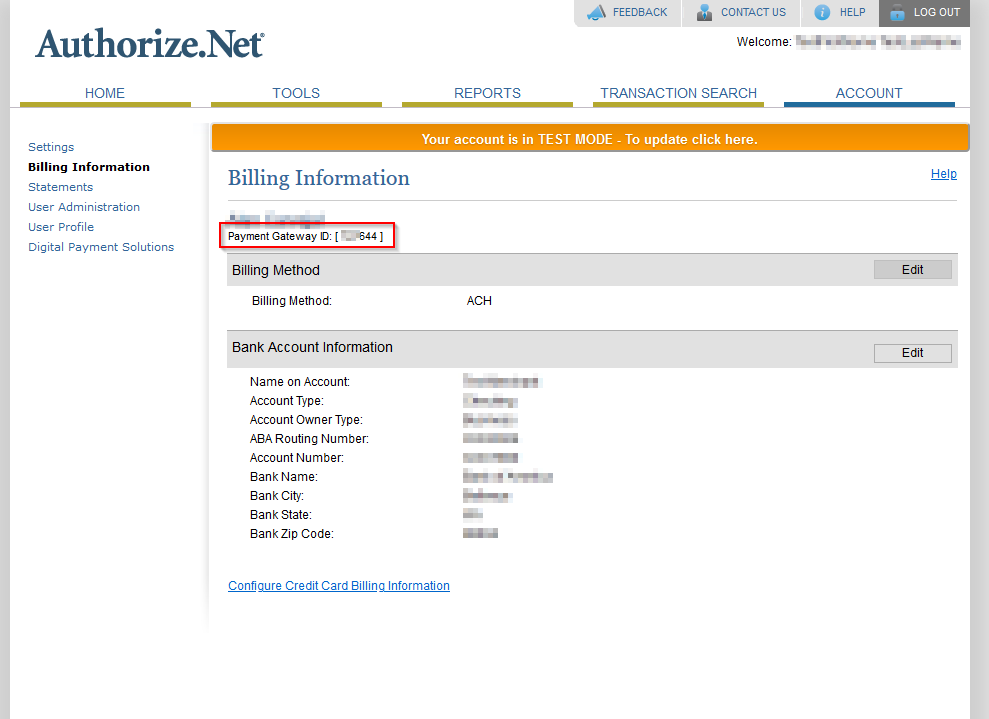Click the ACH billing method value
989x719 pixels.
(479, 301)
